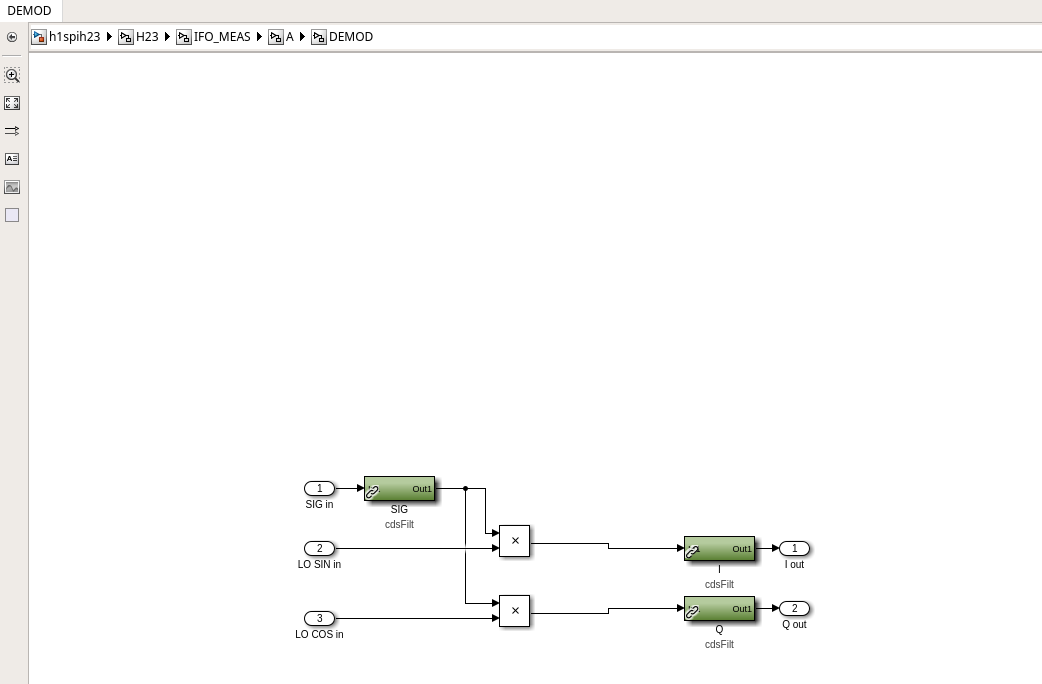This screenshot has height=684, width=1042.
Task: Select the I out output port
Action: pos(794,548)
